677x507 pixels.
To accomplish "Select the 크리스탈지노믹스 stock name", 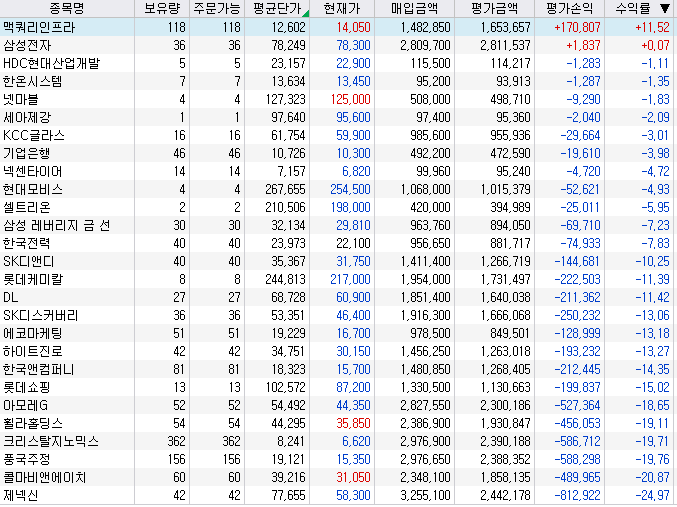I will tap(51, 441).
